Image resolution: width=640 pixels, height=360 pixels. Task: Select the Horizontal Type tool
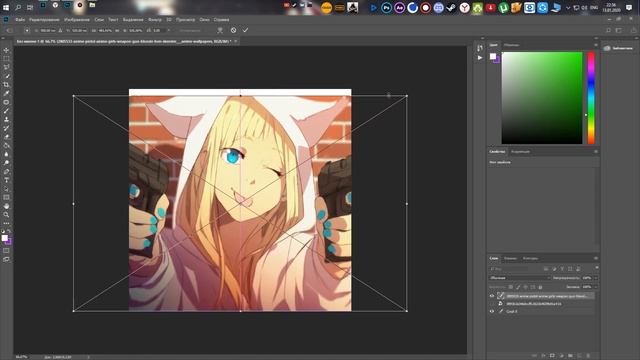[x=6, y=180]
